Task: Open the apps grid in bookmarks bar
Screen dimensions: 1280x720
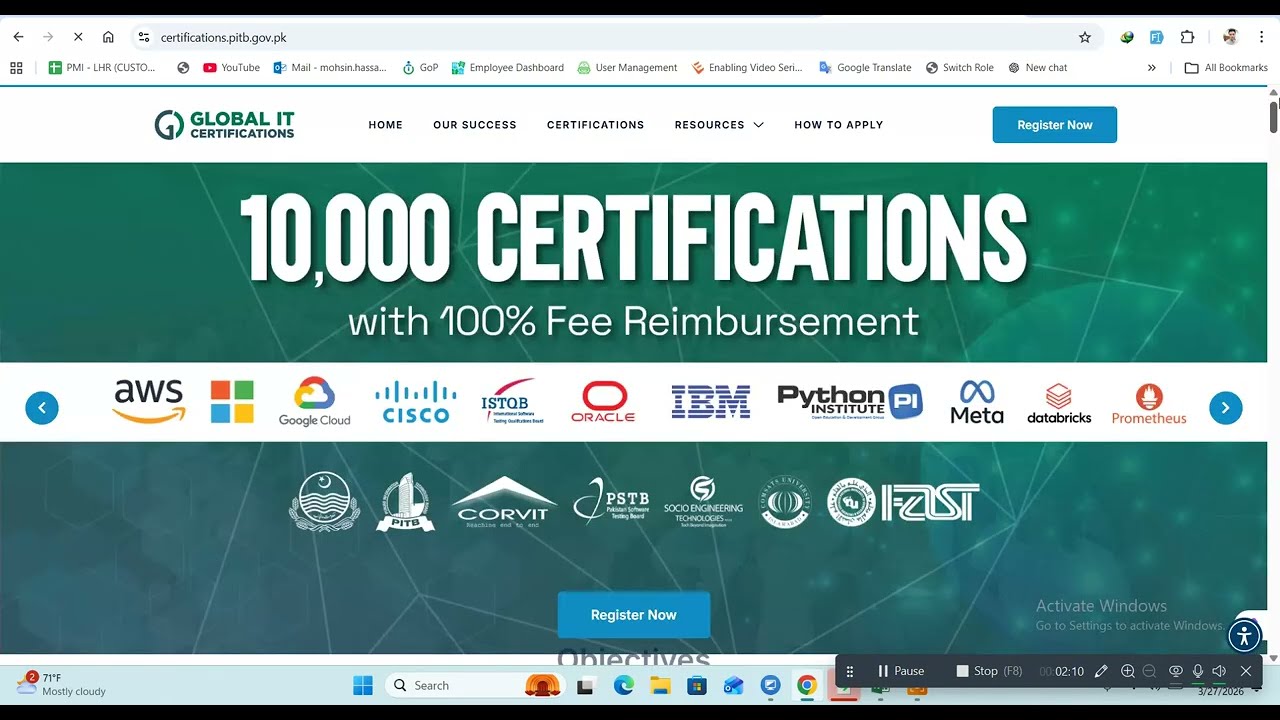Action: pyautogui.click(x=16, y=68)
